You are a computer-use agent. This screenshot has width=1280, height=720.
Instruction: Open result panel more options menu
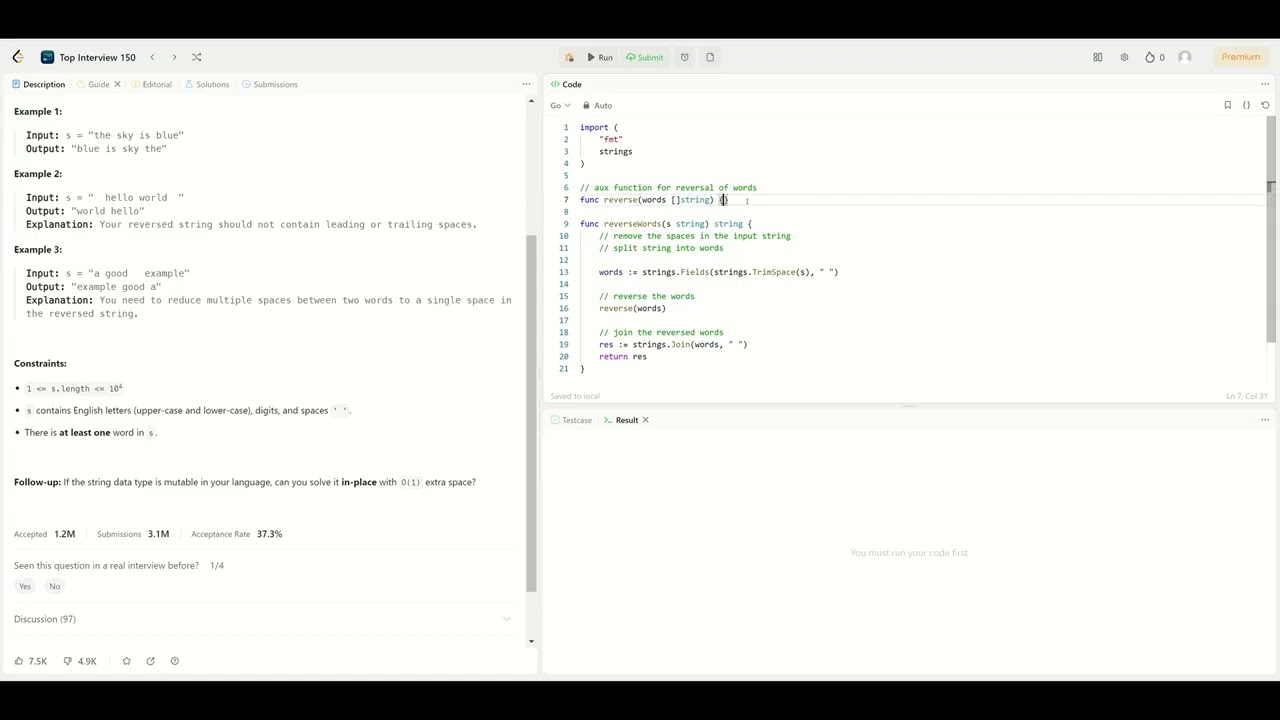click(x=1265, y=420)
